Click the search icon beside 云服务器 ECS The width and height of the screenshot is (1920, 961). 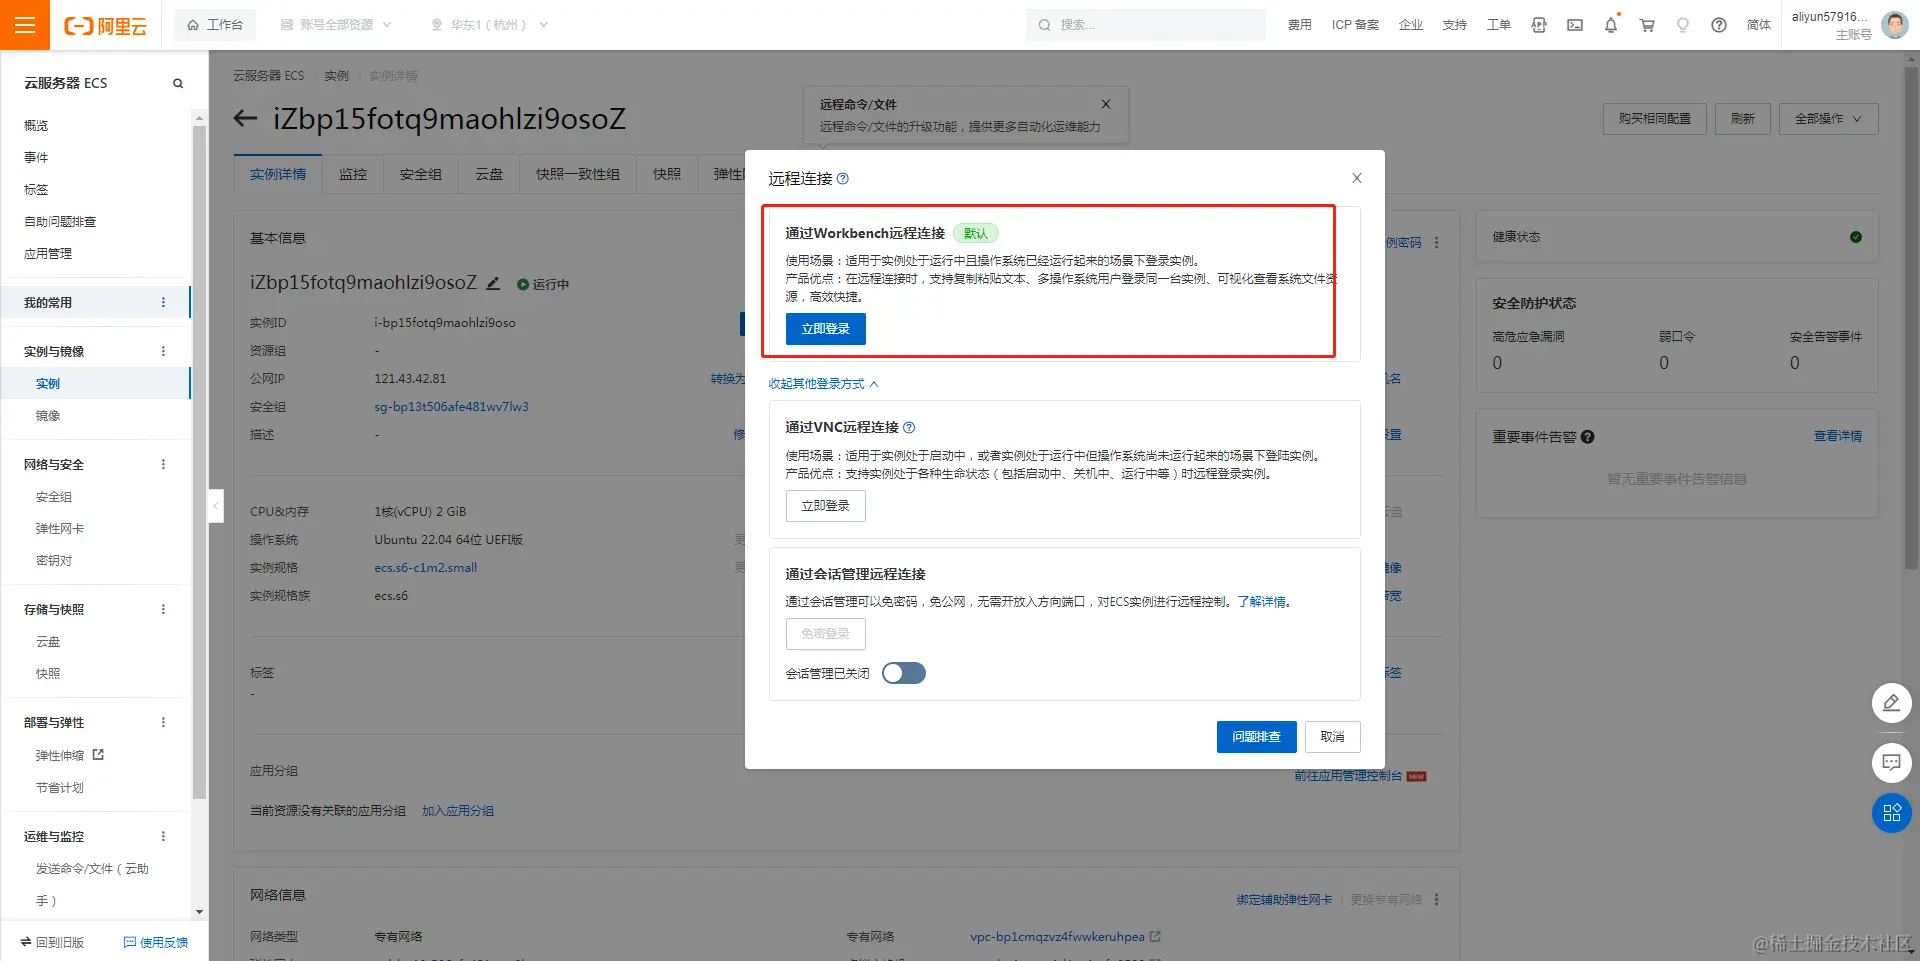(x=178, y=83)
